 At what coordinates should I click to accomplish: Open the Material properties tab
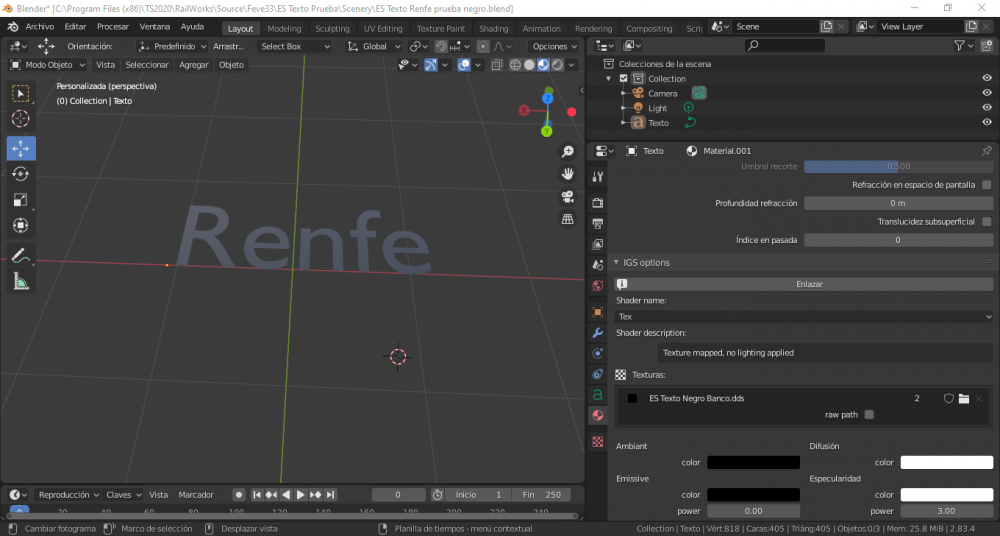coord(598,415)
